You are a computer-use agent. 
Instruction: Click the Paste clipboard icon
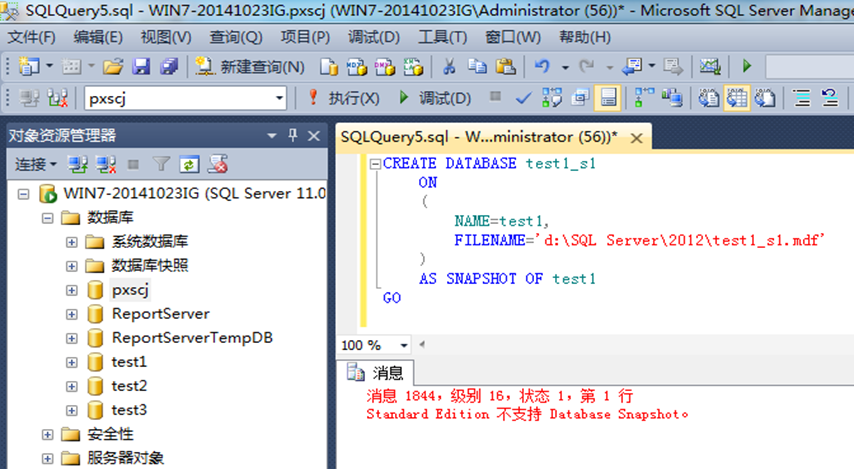tap(505, 66)
